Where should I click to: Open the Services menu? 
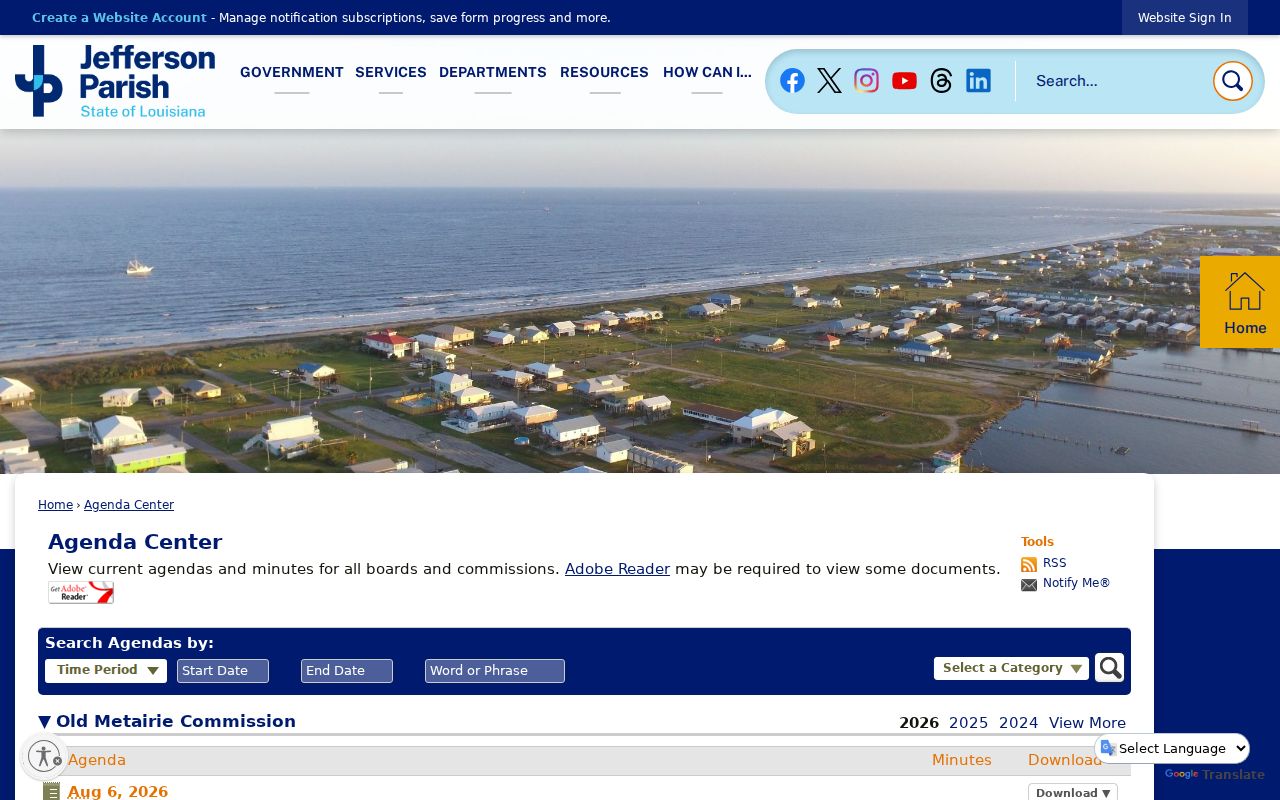click(x=391, y=73)
